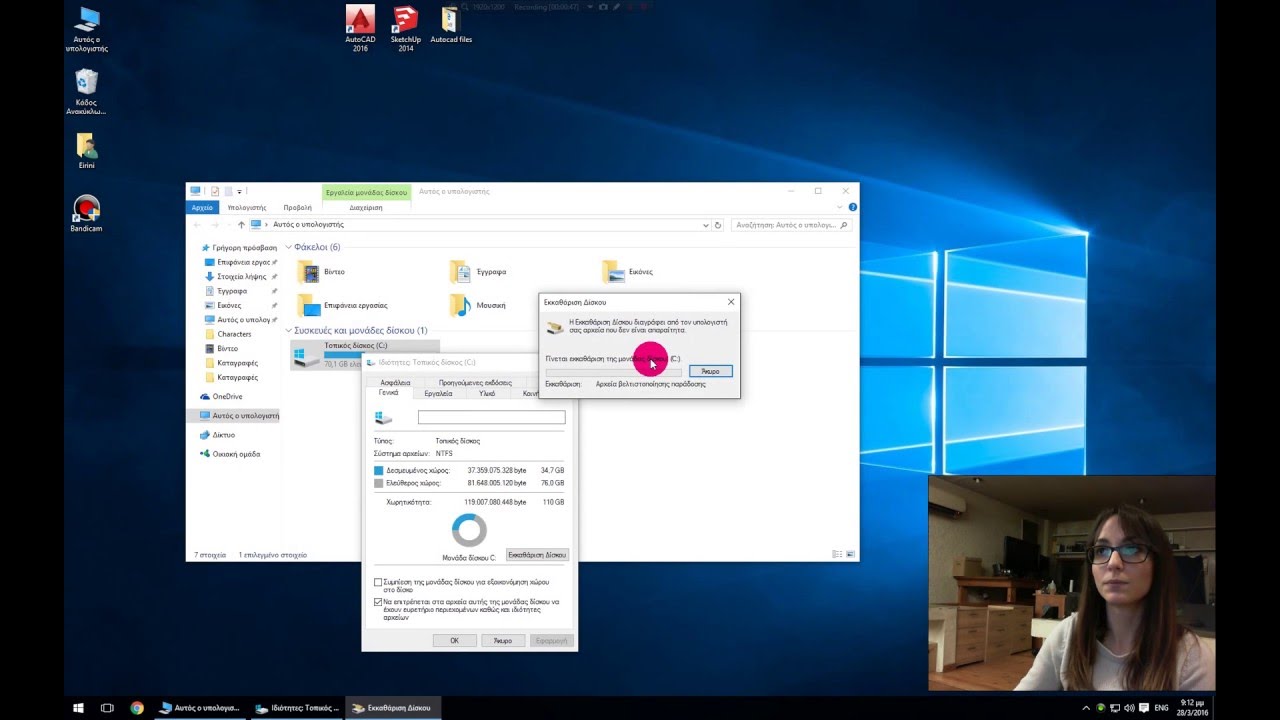The height and width of the screenshot is (720, 1280).
Task: Collapse the Συσκευές και μονάδες δίσκου group
Action: [x=289, y=330]
